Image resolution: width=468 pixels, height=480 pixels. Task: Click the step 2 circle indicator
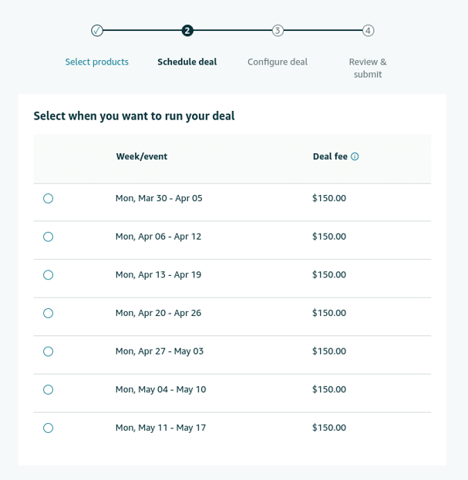click(187, 31)
